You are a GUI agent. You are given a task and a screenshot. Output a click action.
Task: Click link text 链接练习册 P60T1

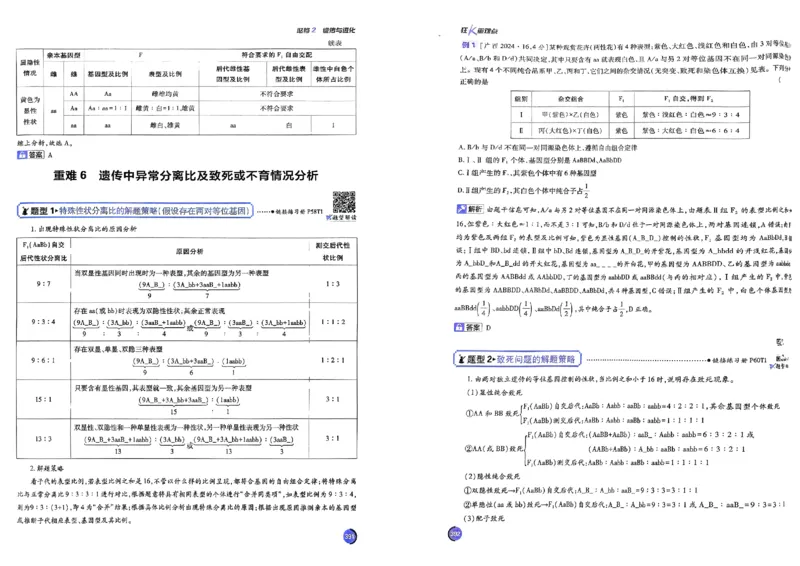click(x=739, y=360)
